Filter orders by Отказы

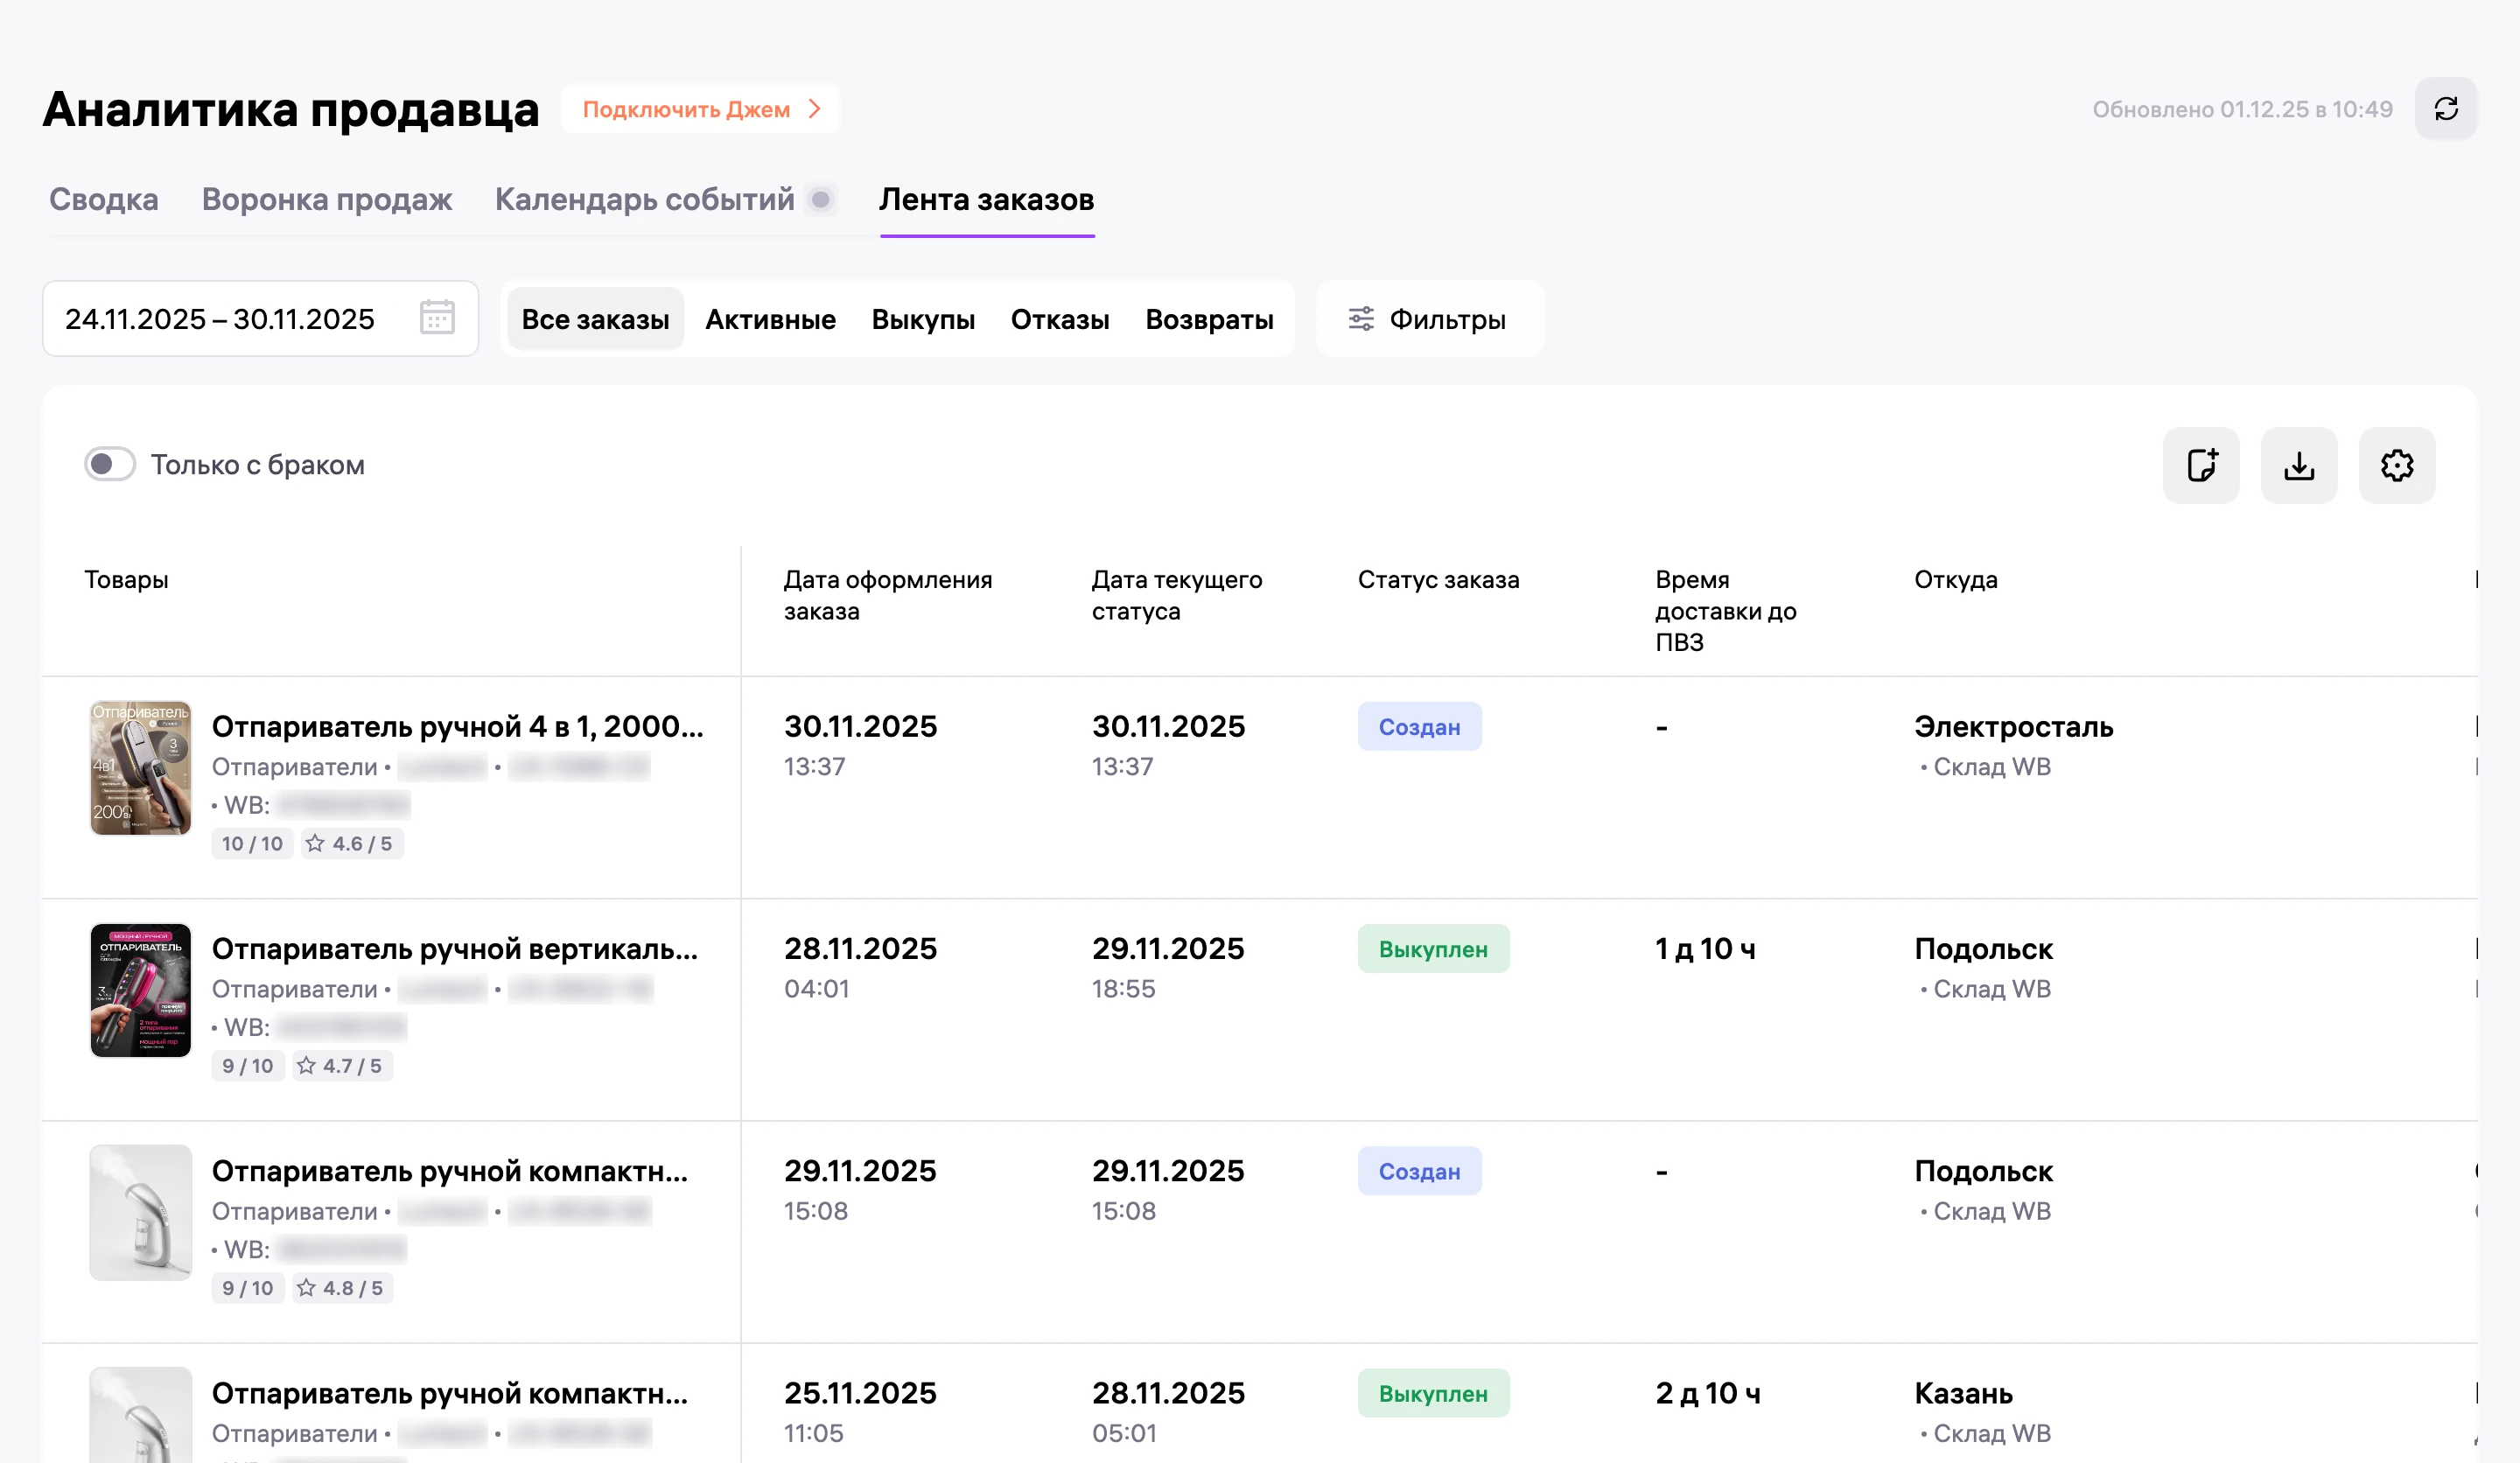point(1060,319)
